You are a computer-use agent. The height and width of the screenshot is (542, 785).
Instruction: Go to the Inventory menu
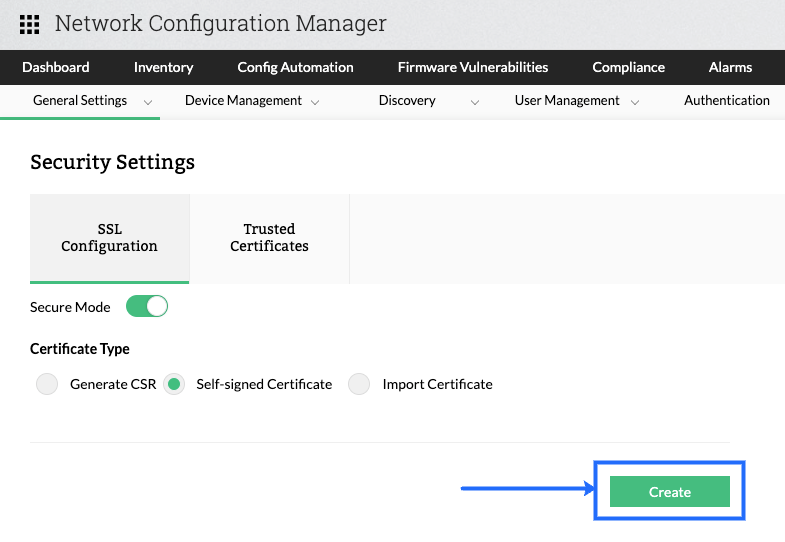pos(163,68)
